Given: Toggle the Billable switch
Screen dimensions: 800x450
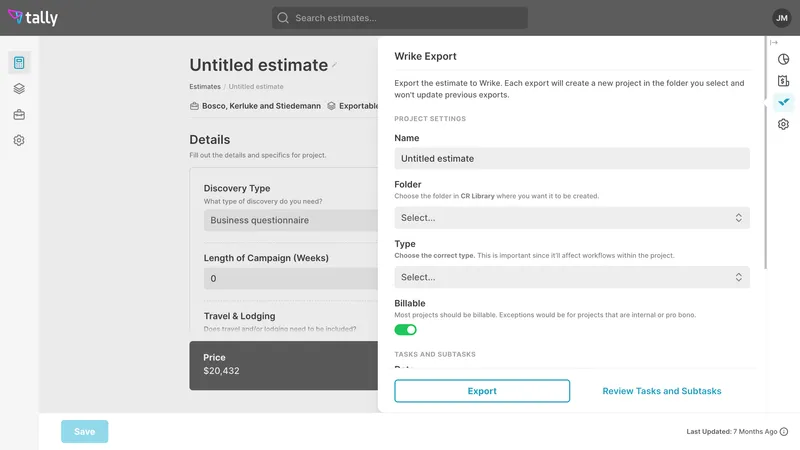Looking at the screenshot, I should pos(406,330).
